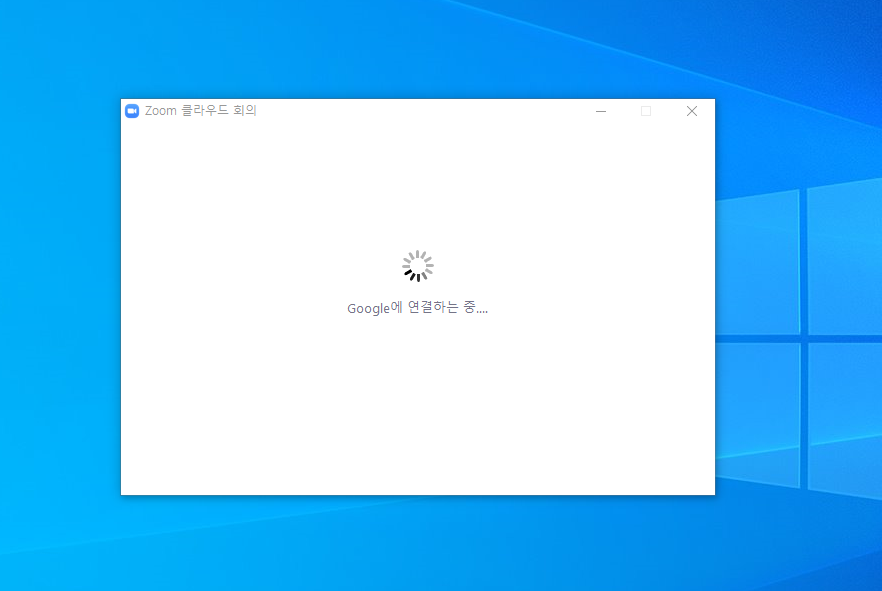Click the disabled maximize button

pyautogui.click(x=646, y=111)
